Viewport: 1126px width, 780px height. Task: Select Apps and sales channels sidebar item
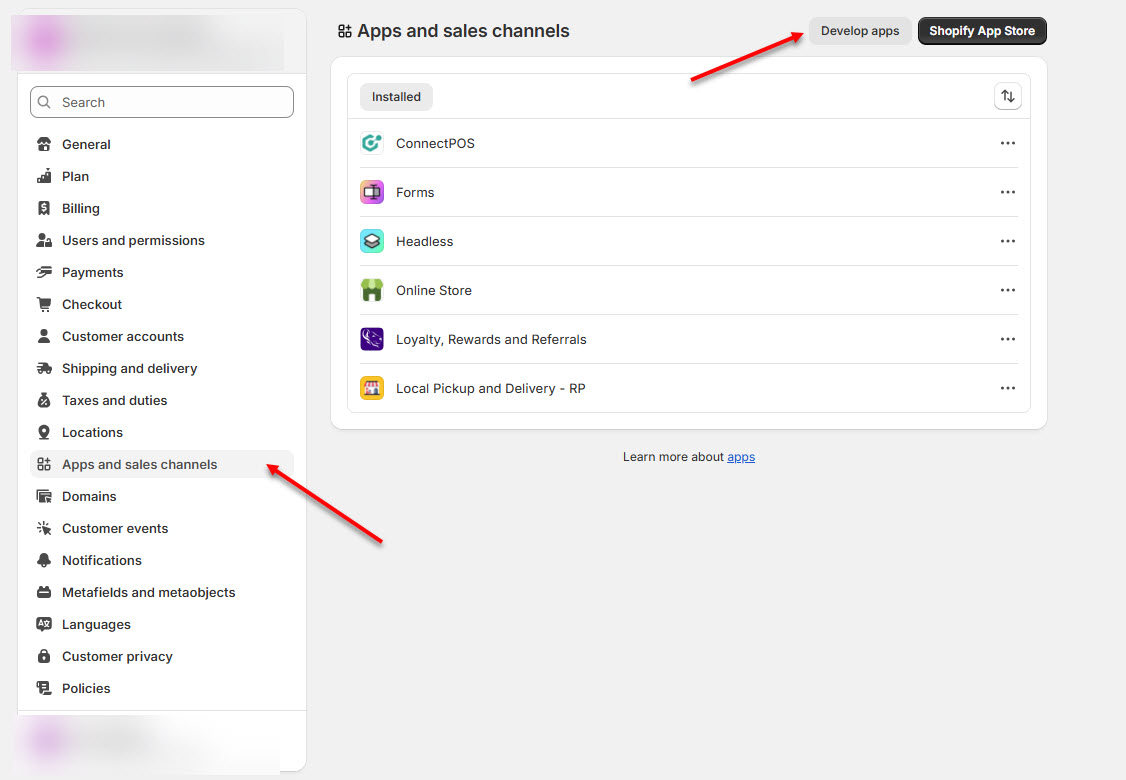tap(162, 465)
